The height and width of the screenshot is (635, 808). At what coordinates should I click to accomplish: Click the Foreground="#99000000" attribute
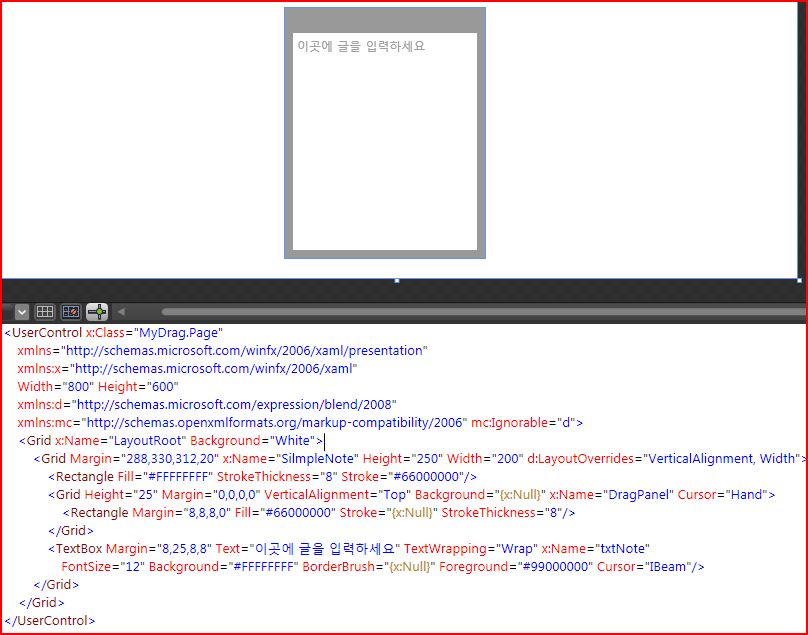(516, 566)
